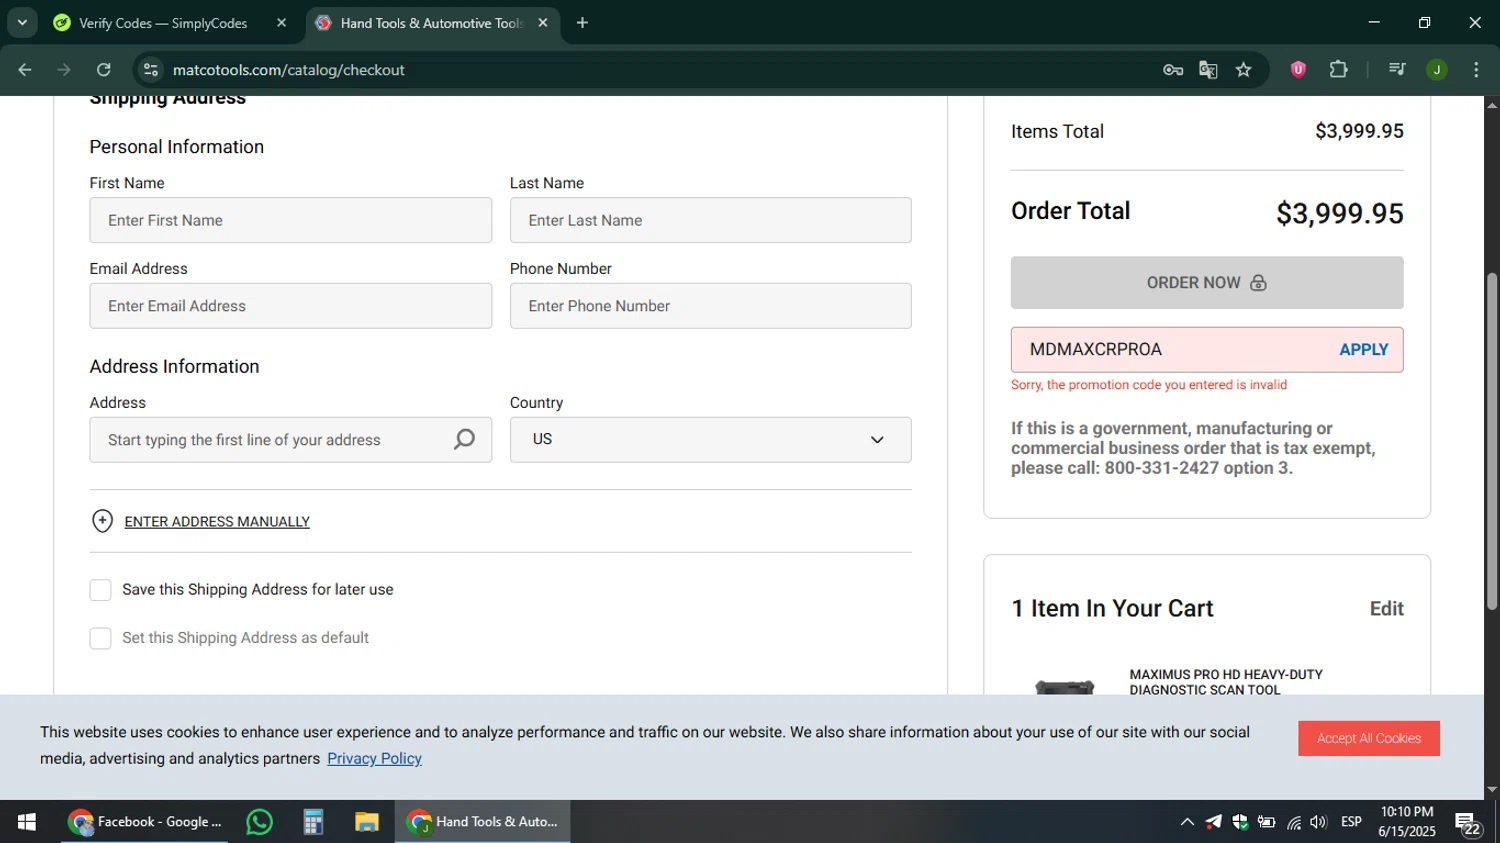Open the clock showing 10:10 PM
This screenshot has width=1500, height=843.
pos(1407,822)
